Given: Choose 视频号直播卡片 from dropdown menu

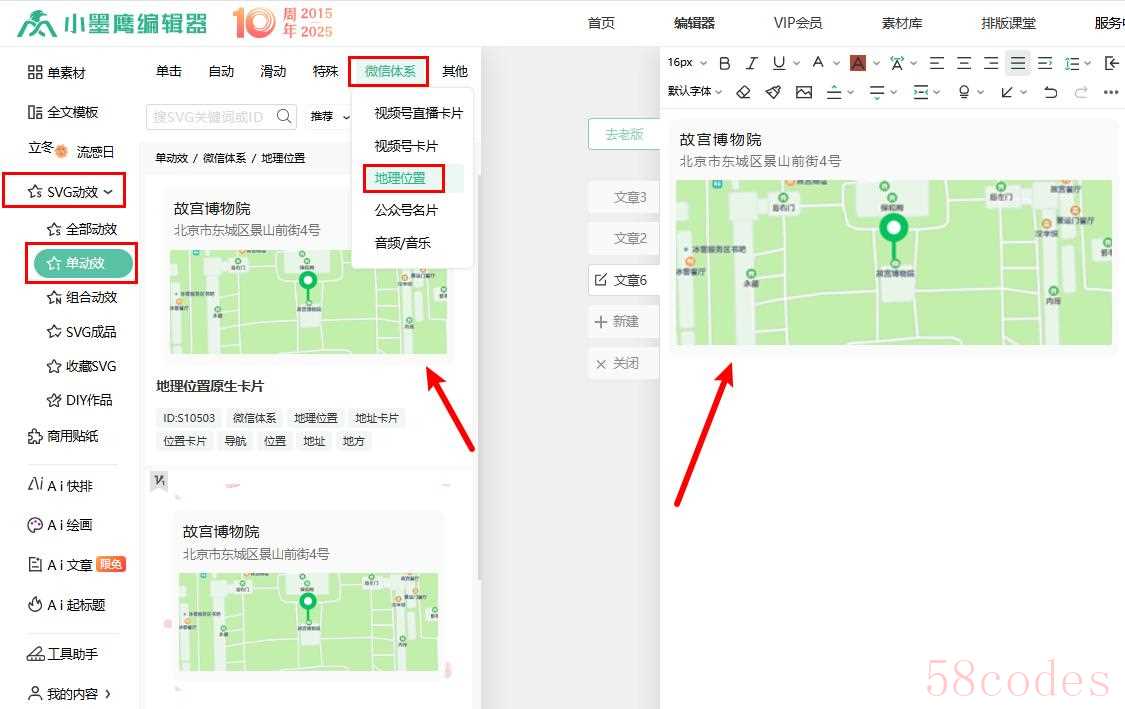Looking at the screenshot, I should (418, 113).
